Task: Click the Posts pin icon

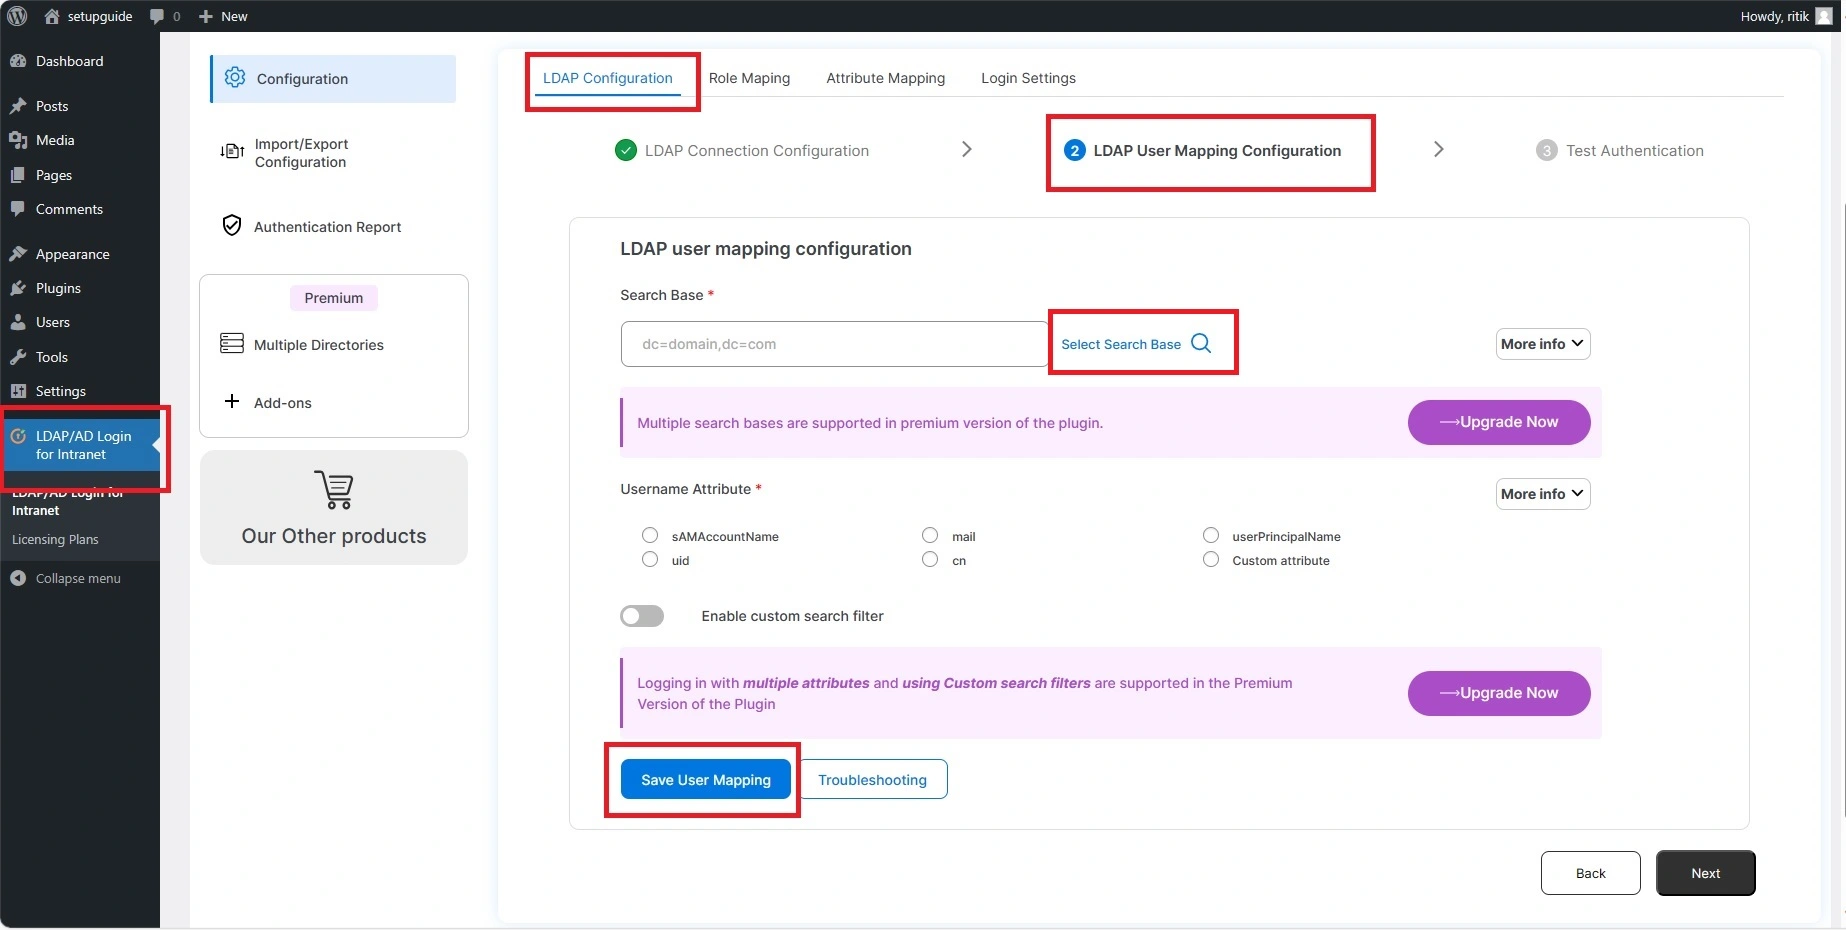Action: (18, 106)
